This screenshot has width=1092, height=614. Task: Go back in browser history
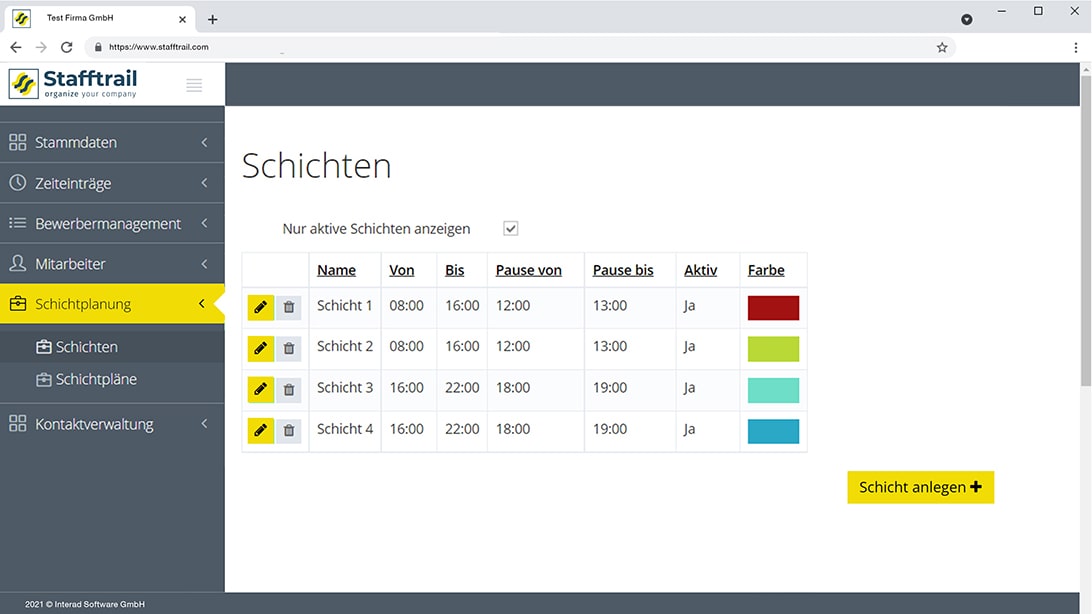tap(15, 47)
